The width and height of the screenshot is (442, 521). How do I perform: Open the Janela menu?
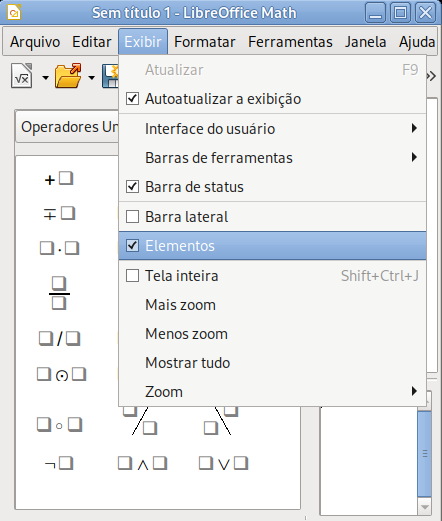[366, 42]
